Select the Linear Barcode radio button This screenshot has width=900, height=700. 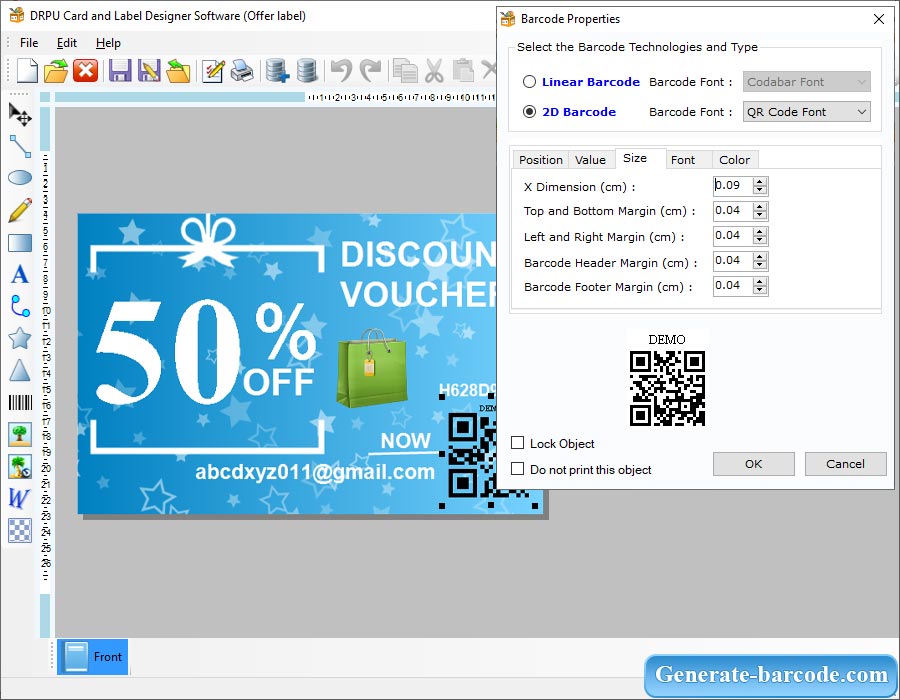[x=529, y=82]
